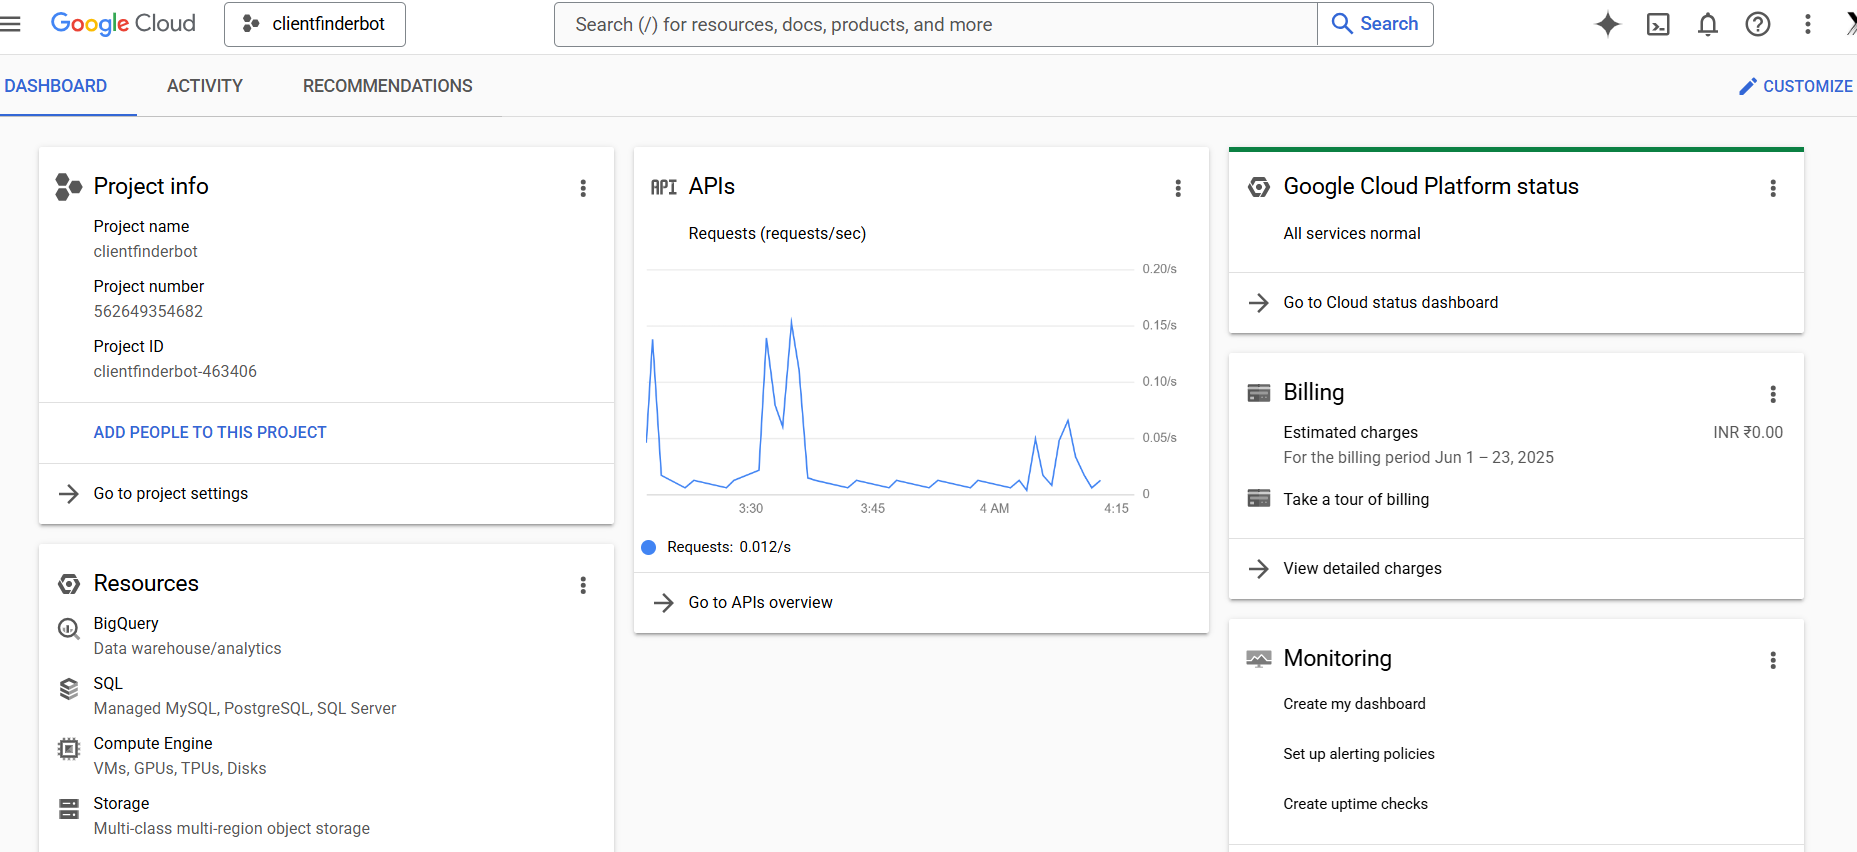
Task: Activate Cloud Shell terminal icon
Action: click(1658, 24)
